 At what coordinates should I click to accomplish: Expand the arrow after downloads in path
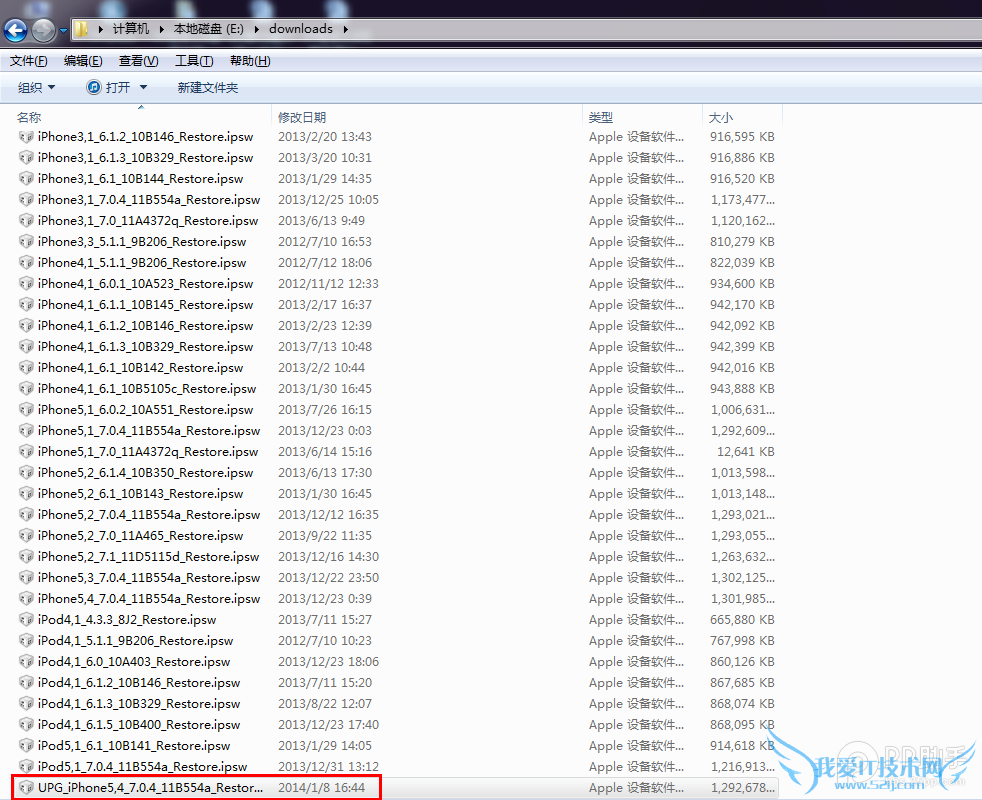click(x=345, y=29)
